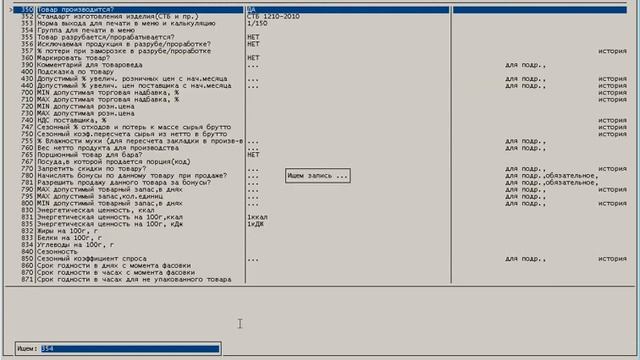Image resolution: width=640 pixels, height=360 pixels.
Task: Select row 354 'Группа для печати в меню'
Action: point(320,30)
